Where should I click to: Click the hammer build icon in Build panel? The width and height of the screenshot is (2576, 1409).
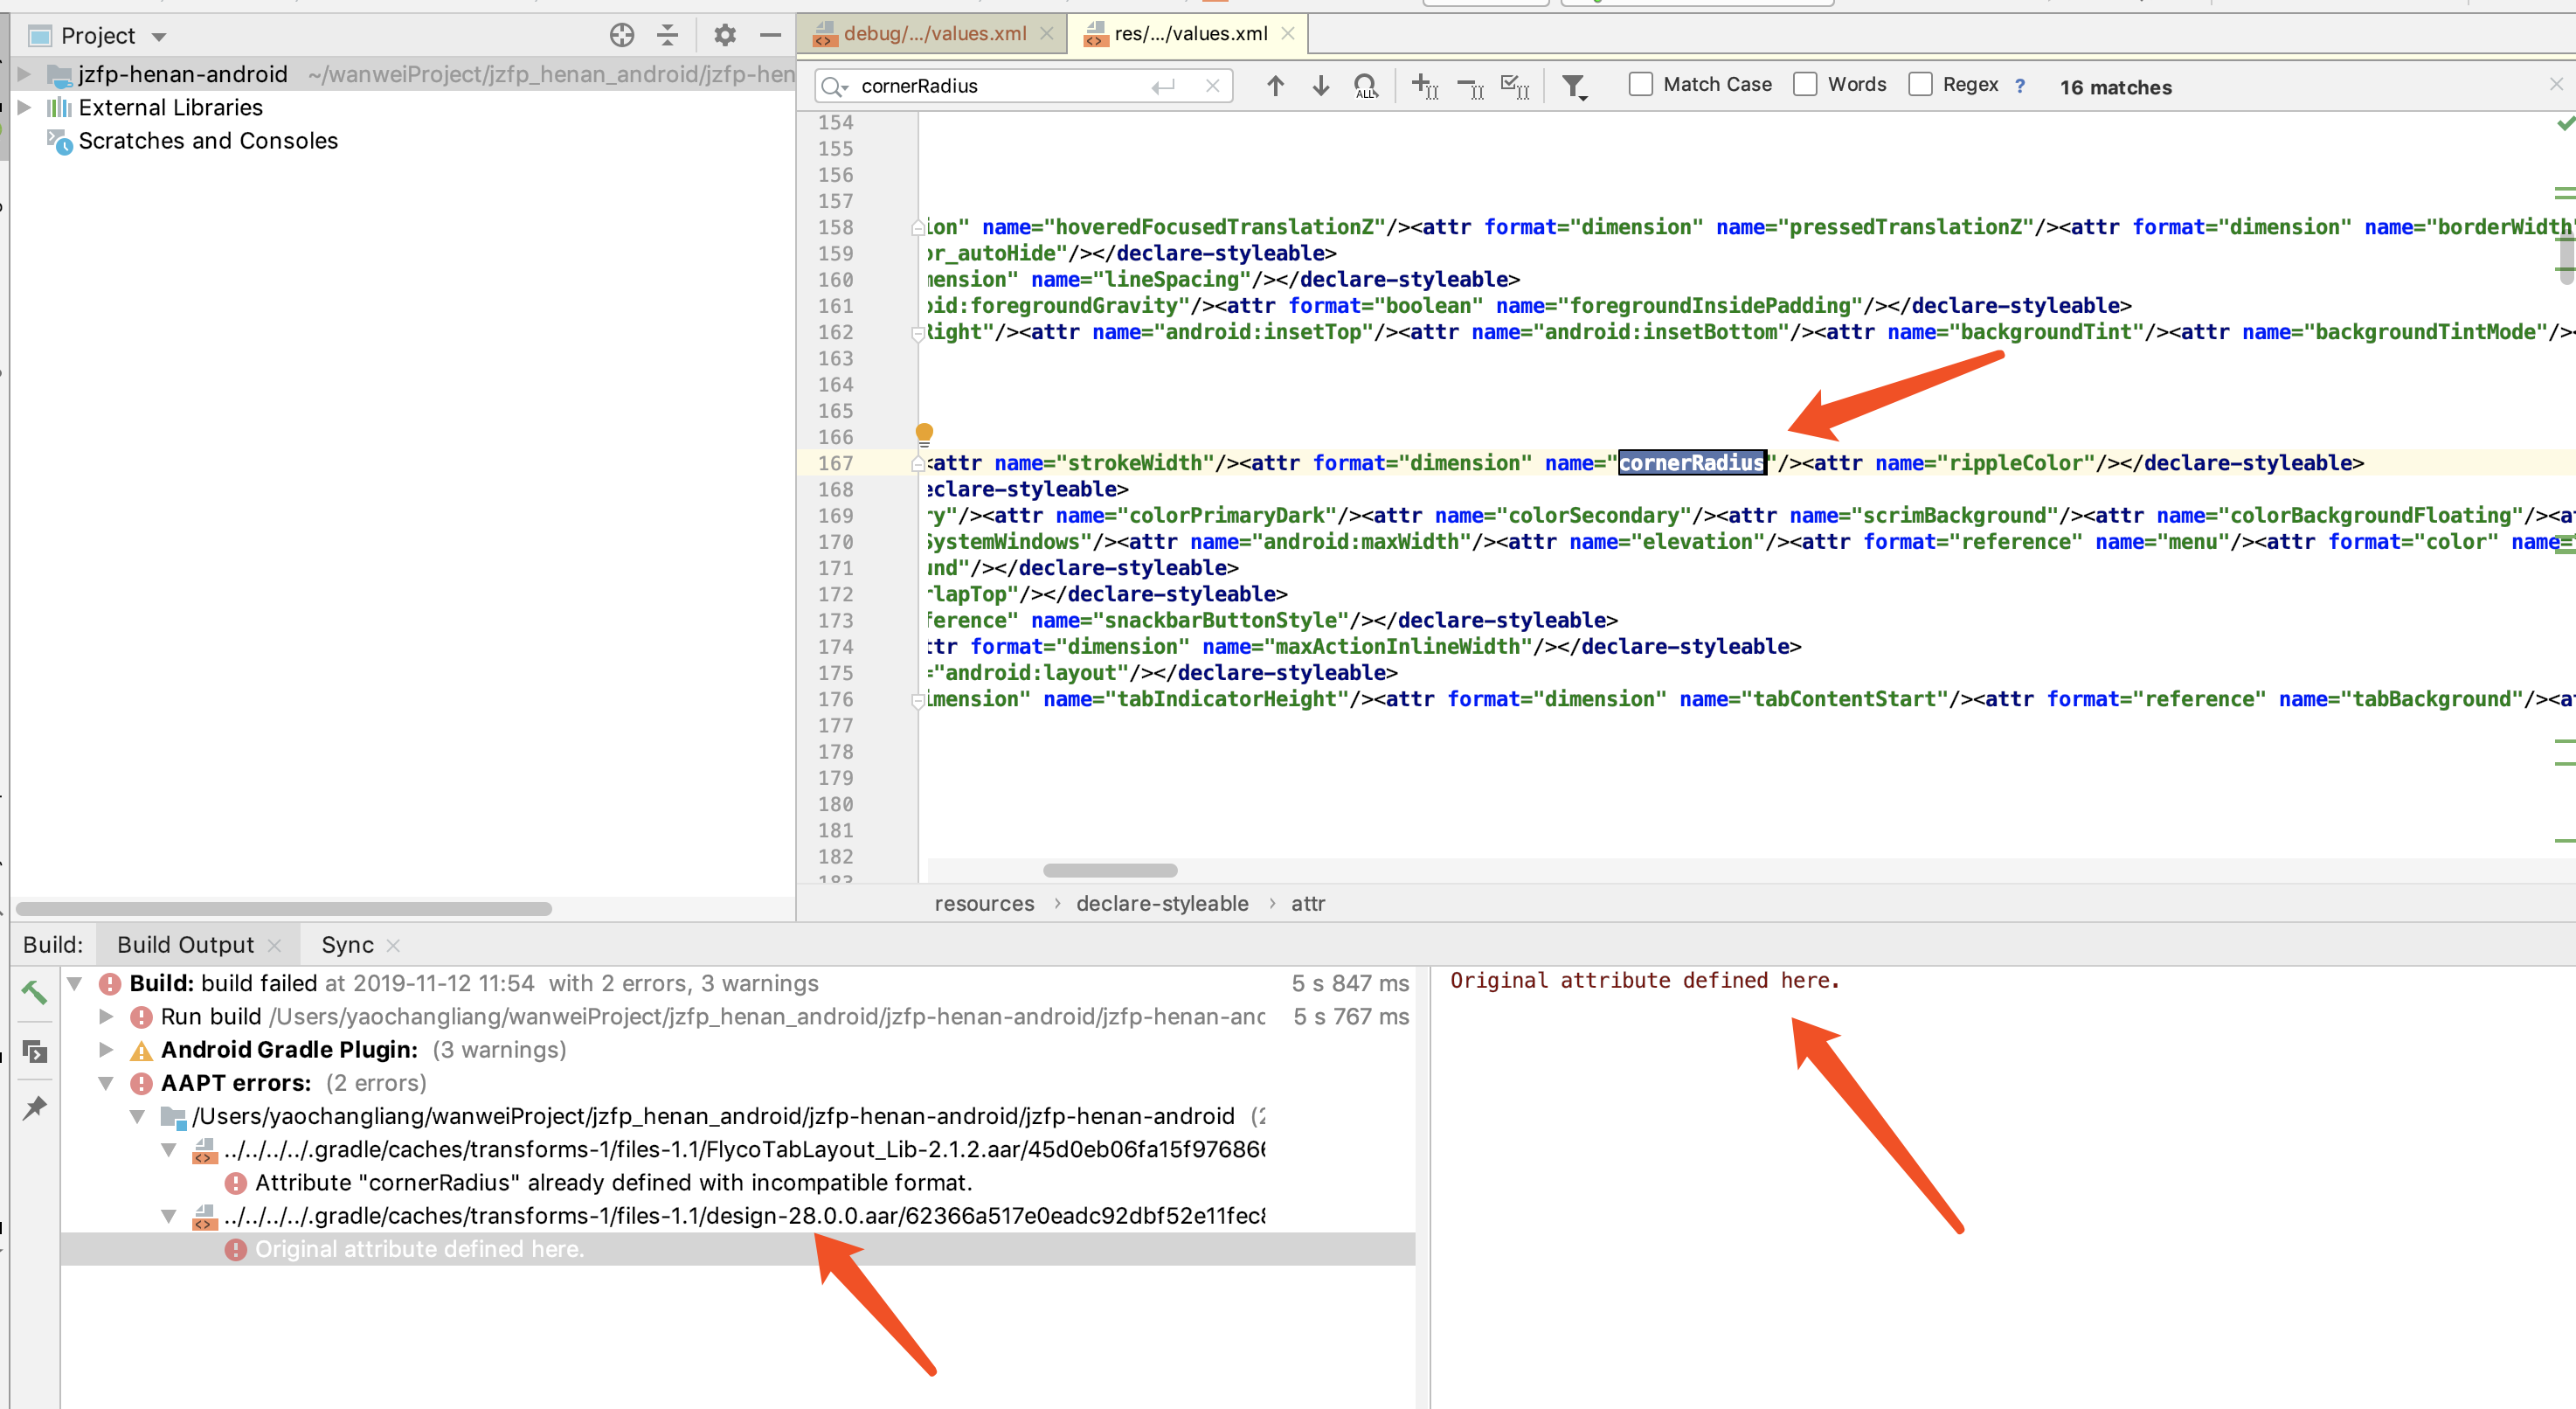point(34,991)
